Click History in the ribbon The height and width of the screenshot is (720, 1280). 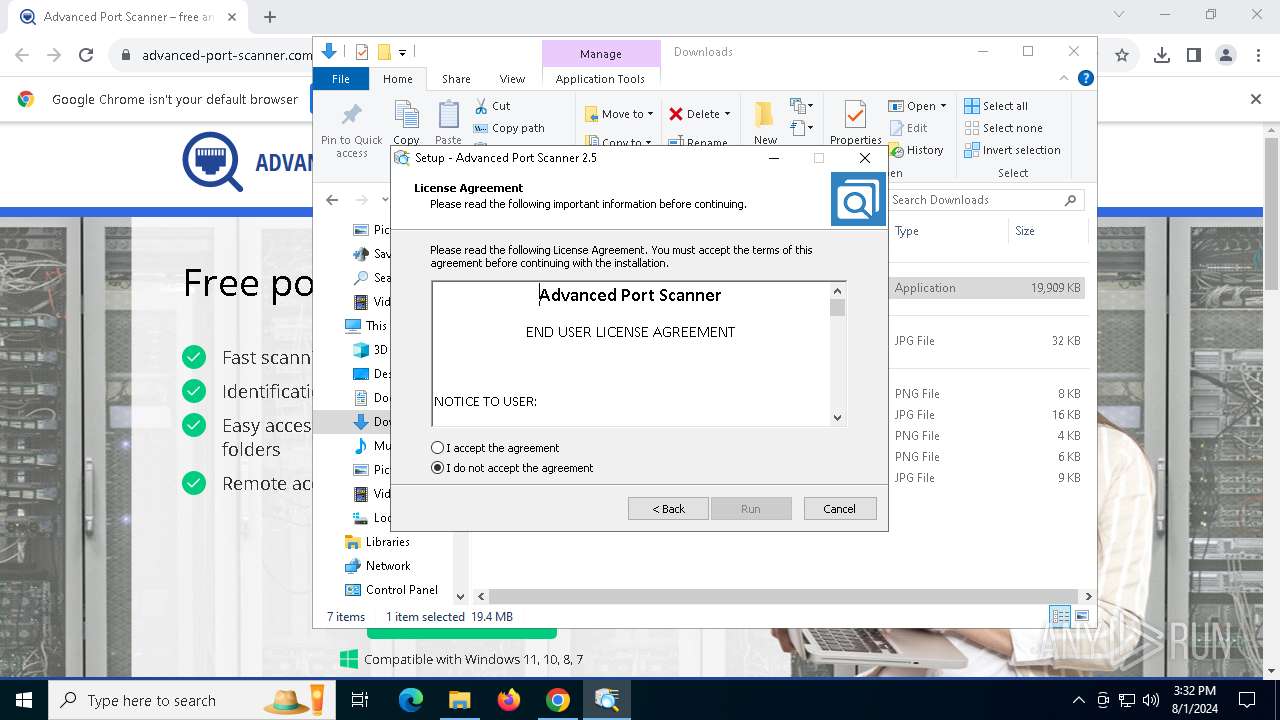click(915, 150)
